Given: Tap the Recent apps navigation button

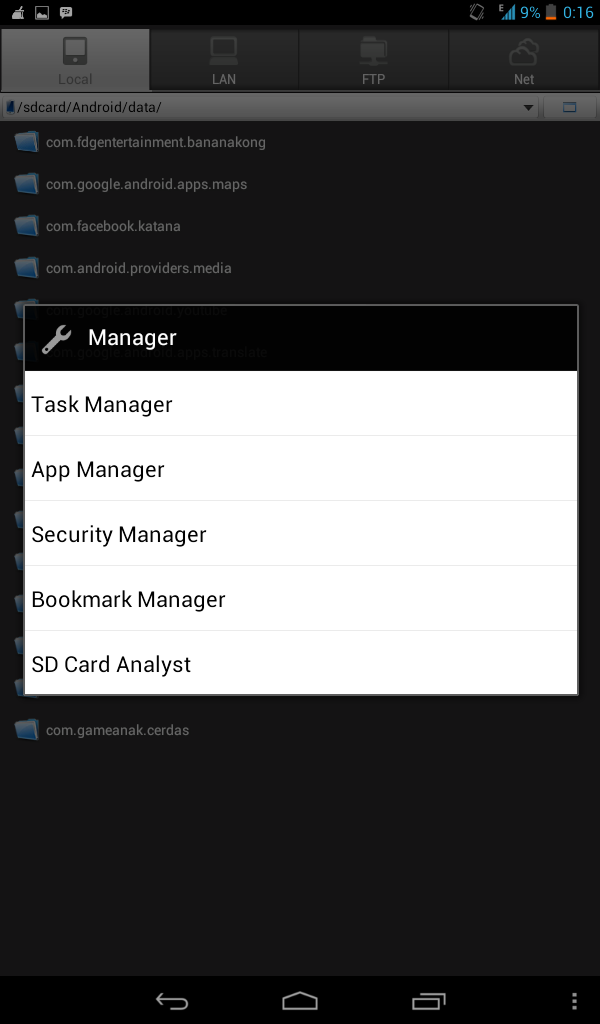Looking at the screenshot, I should pyautogui.click(x=429, y=1000).
